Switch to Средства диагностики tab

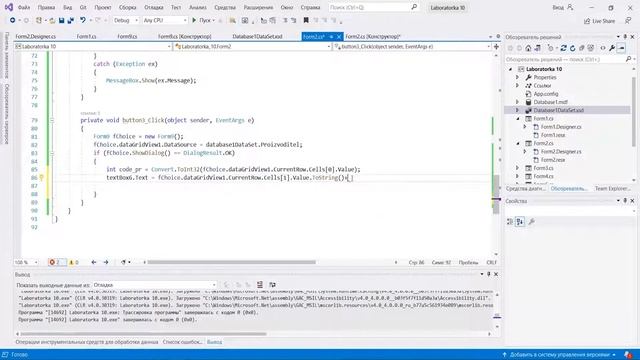tap(526, 189)
